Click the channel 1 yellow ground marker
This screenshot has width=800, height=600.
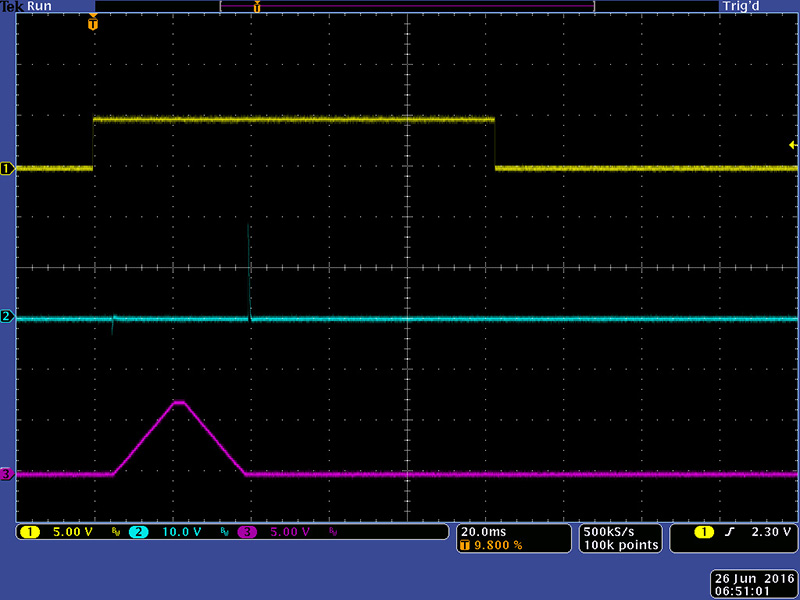tap(6, 169)
